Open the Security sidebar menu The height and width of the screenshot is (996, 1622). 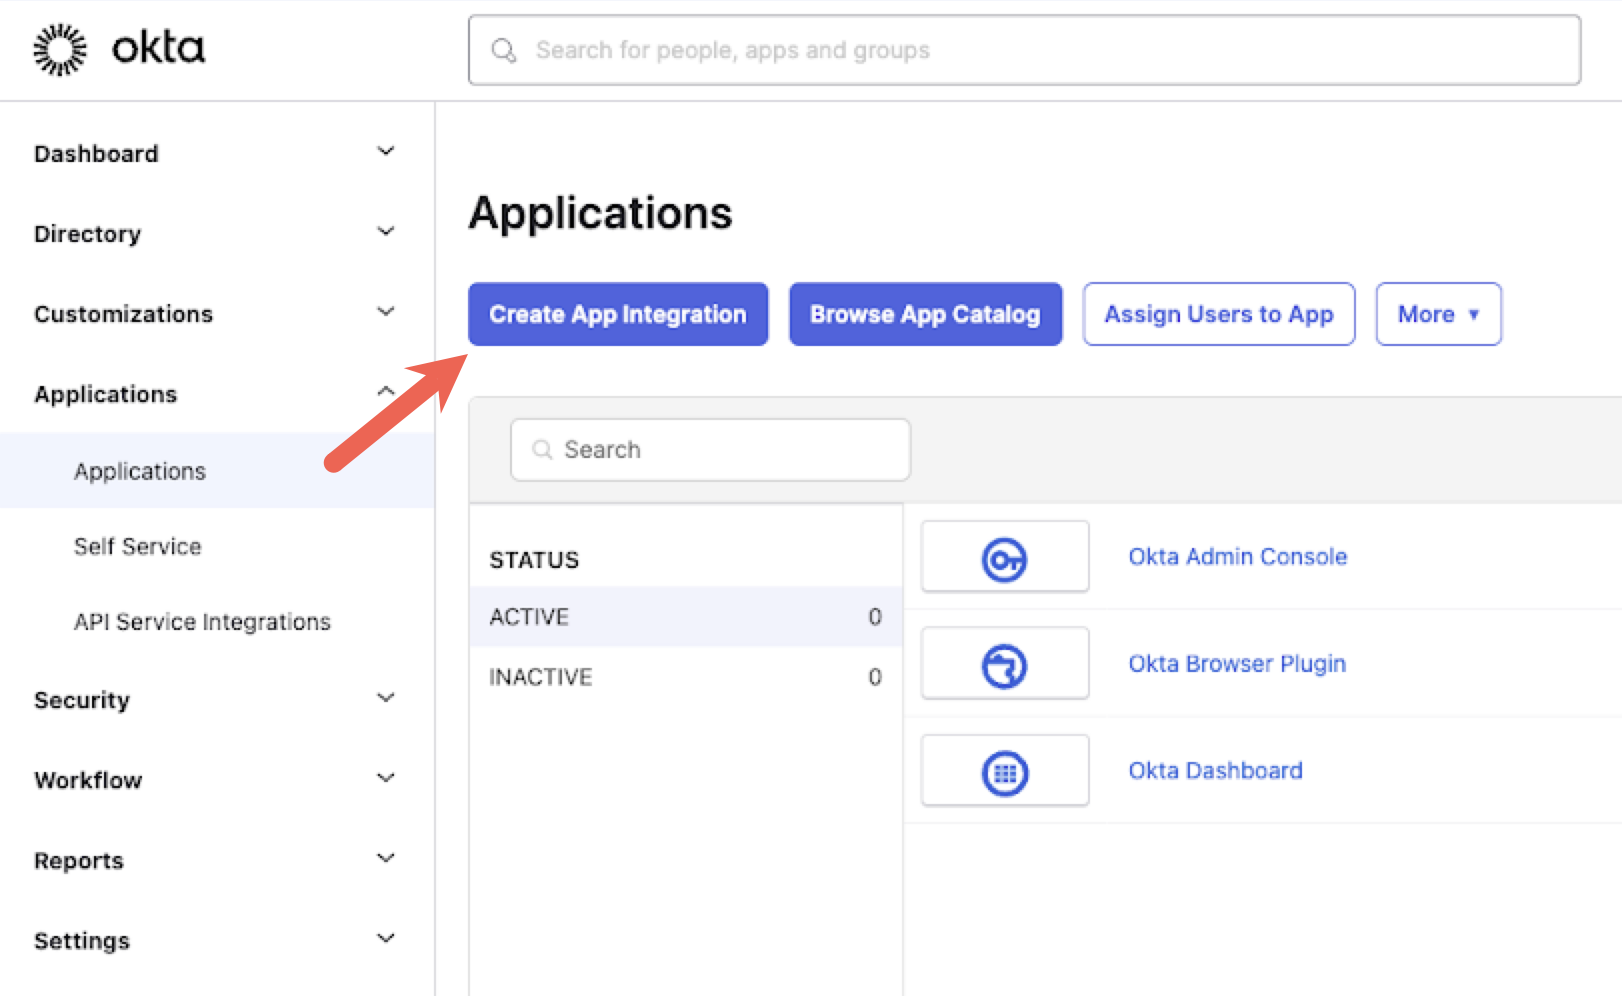coord(82,701)
